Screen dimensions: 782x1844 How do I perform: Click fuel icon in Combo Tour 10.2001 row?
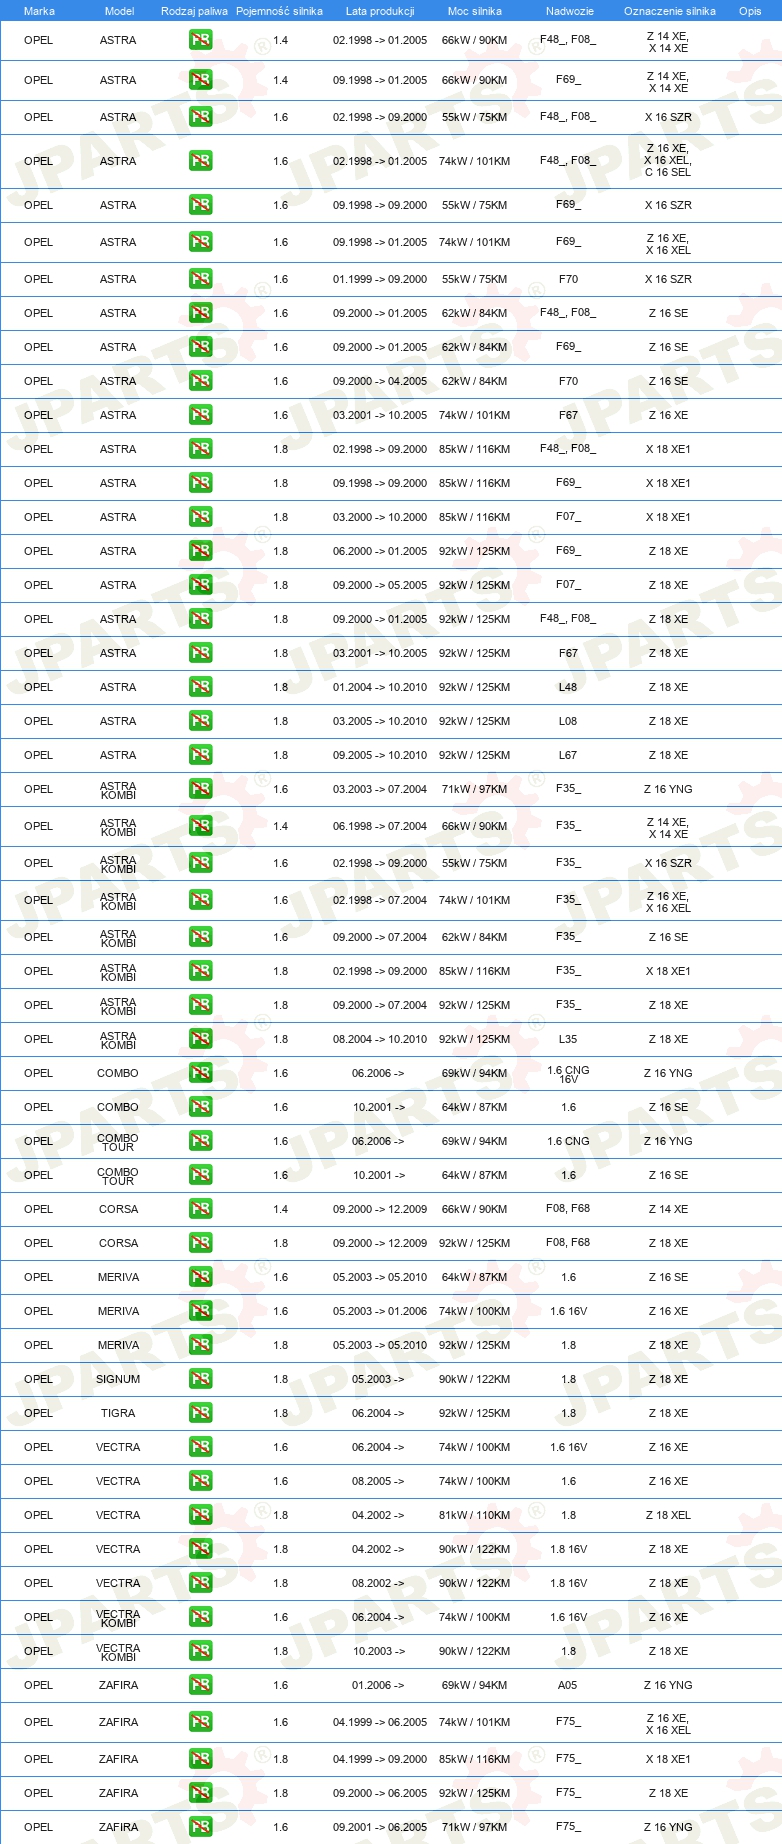tap(200, 1175)
